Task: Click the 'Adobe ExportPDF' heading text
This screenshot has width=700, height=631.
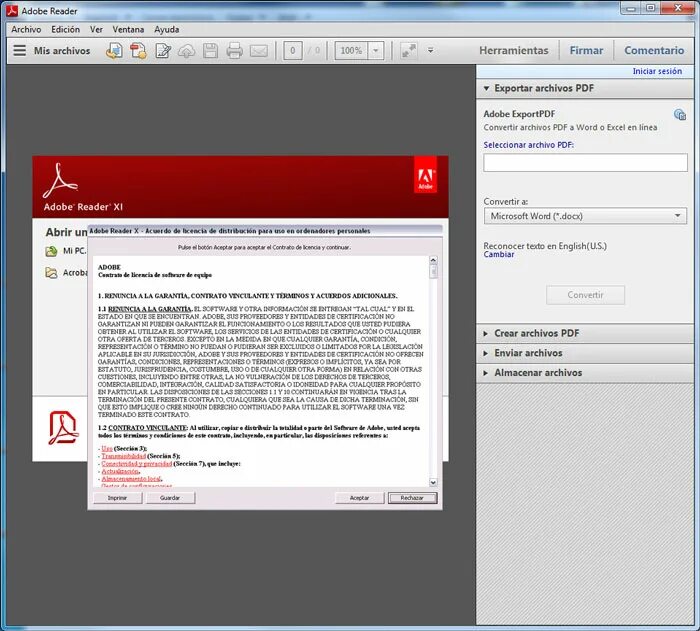Action: tap(519, 114)
